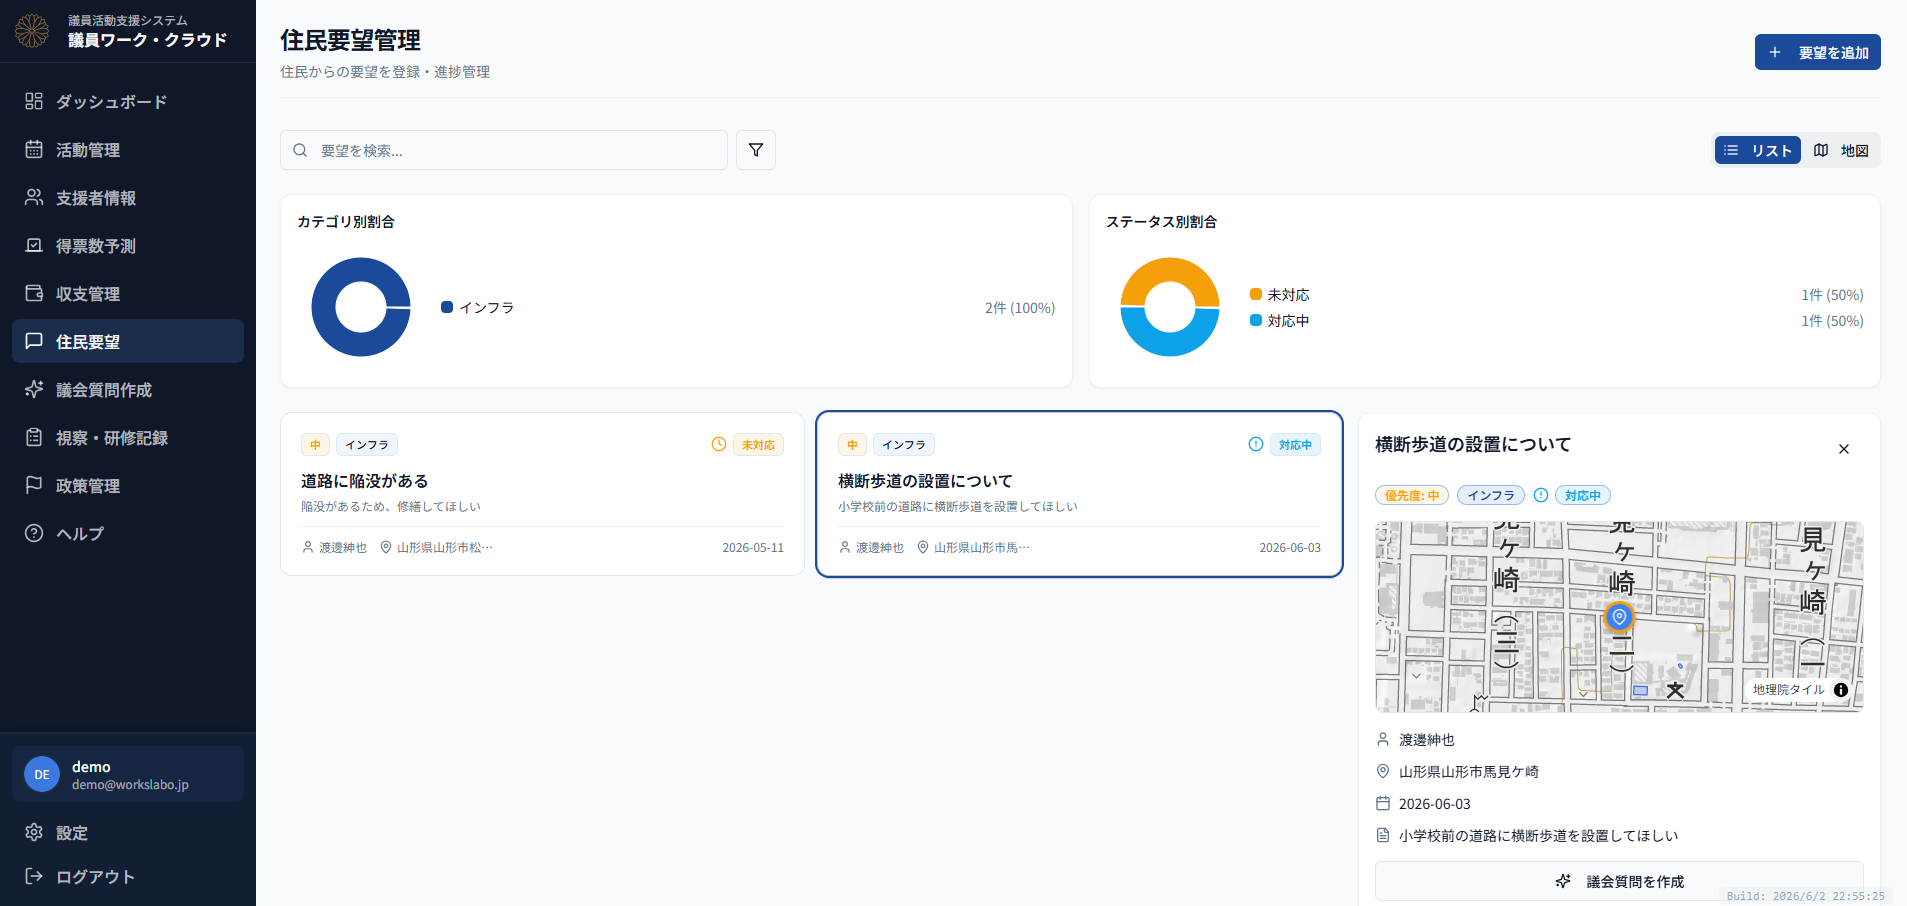Go to 視察・研修記録
The width and height of the screenshot is (1907, 906).
tap(128, 437)
